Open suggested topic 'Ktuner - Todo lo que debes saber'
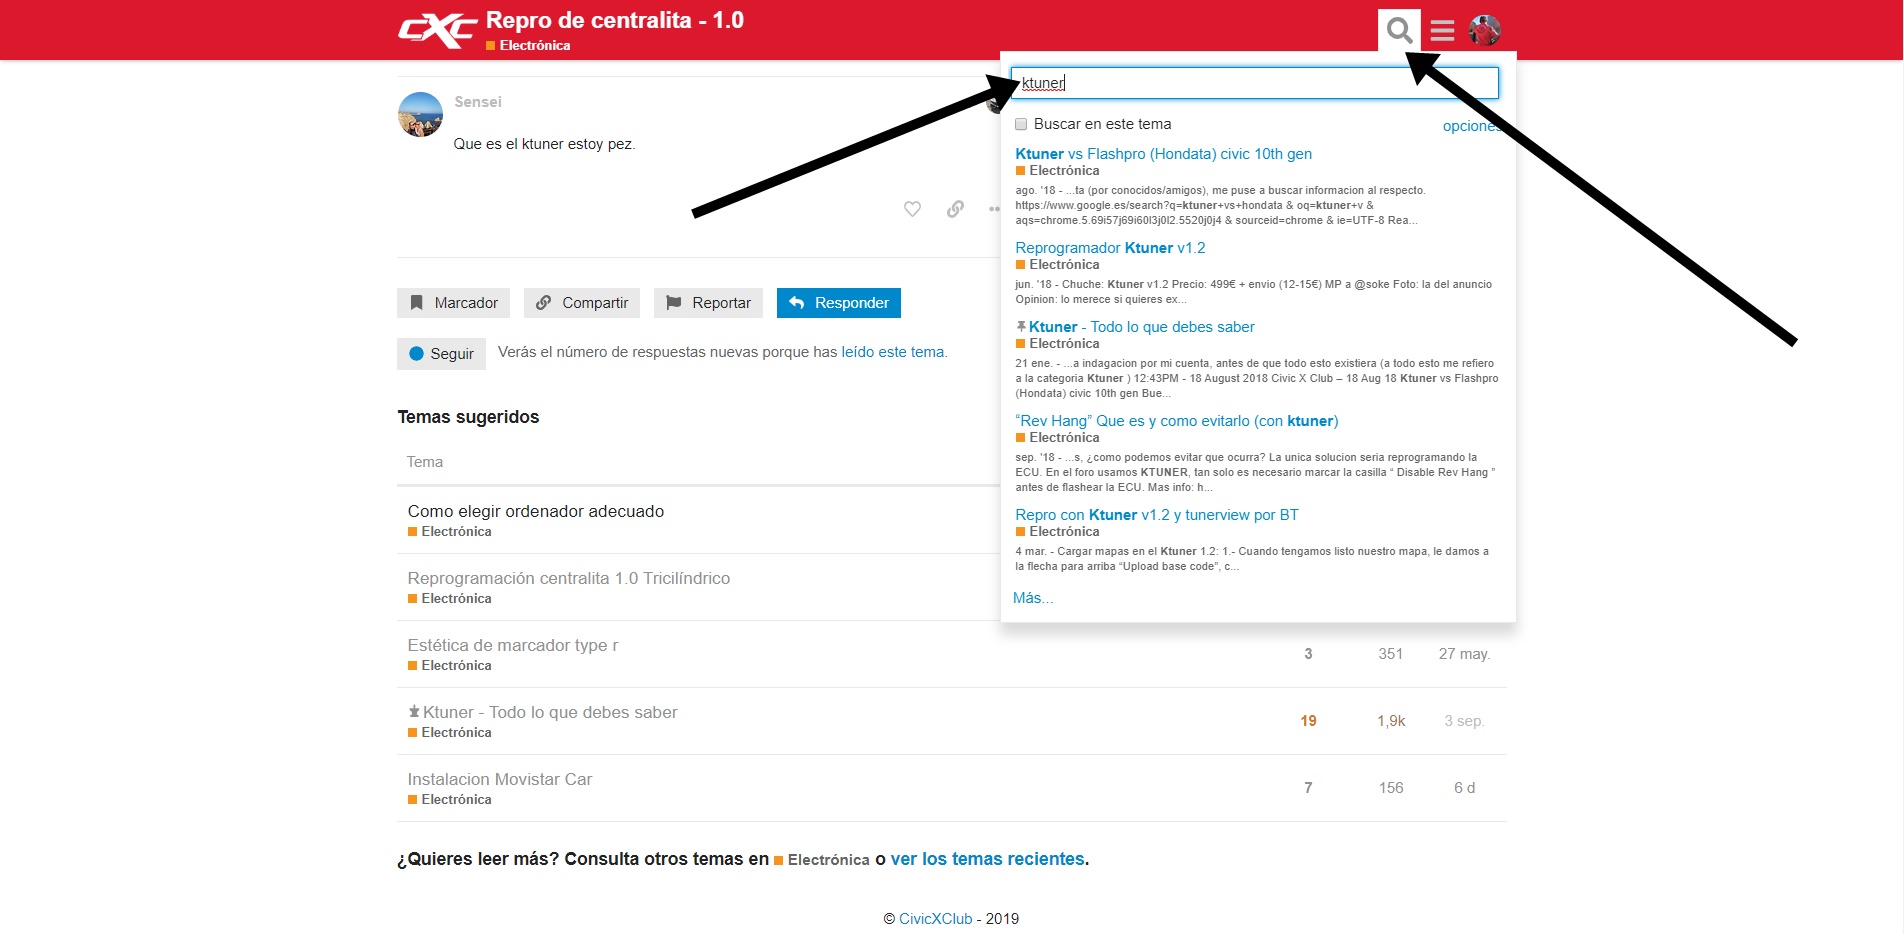The height and width of the screenshot is (934, 1904). [550, 712]
